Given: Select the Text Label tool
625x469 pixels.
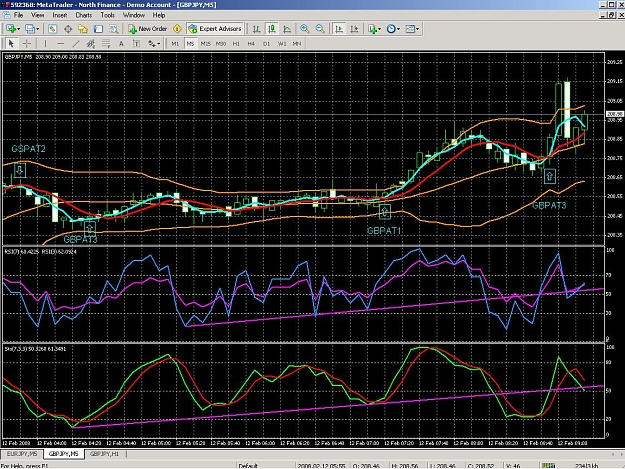Looking at the screenshot, I should coord(136,43).
